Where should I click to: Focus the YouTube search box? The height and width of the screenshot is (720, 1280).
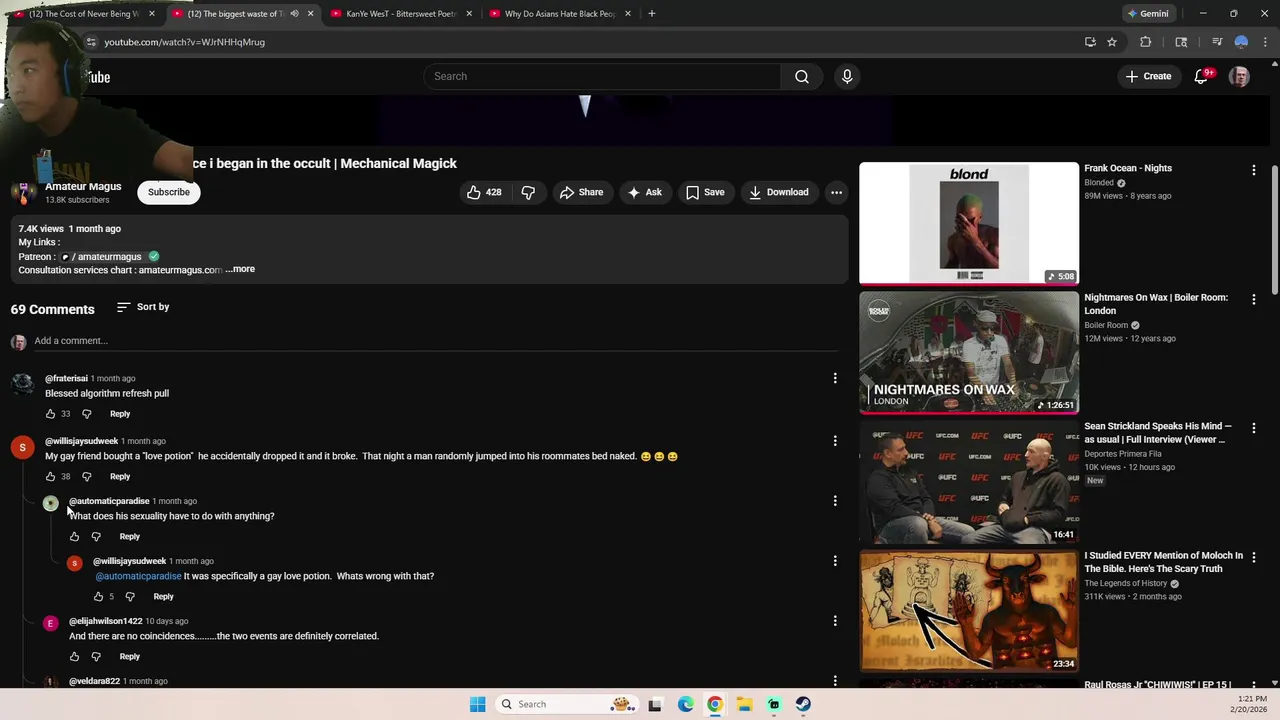pos(602,76)
